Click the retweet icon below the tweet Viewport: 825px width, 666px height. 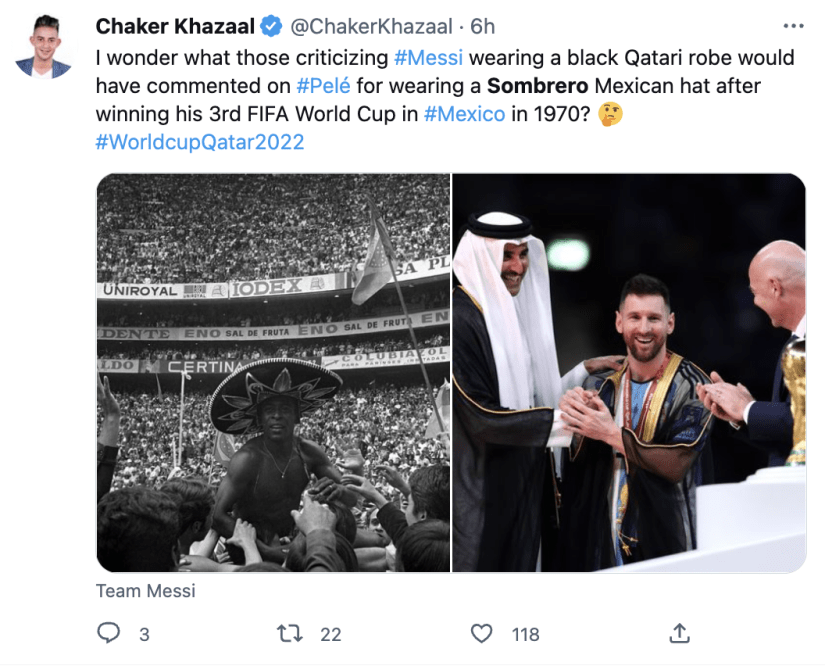(x=290, y=633)
